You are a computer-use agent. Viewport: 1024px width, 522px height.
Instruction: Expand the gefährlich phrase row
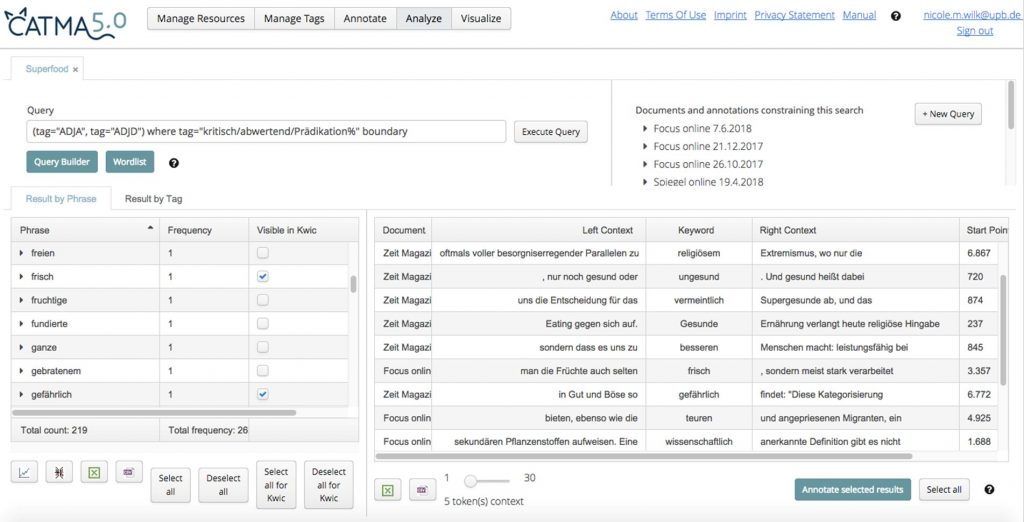22,395
